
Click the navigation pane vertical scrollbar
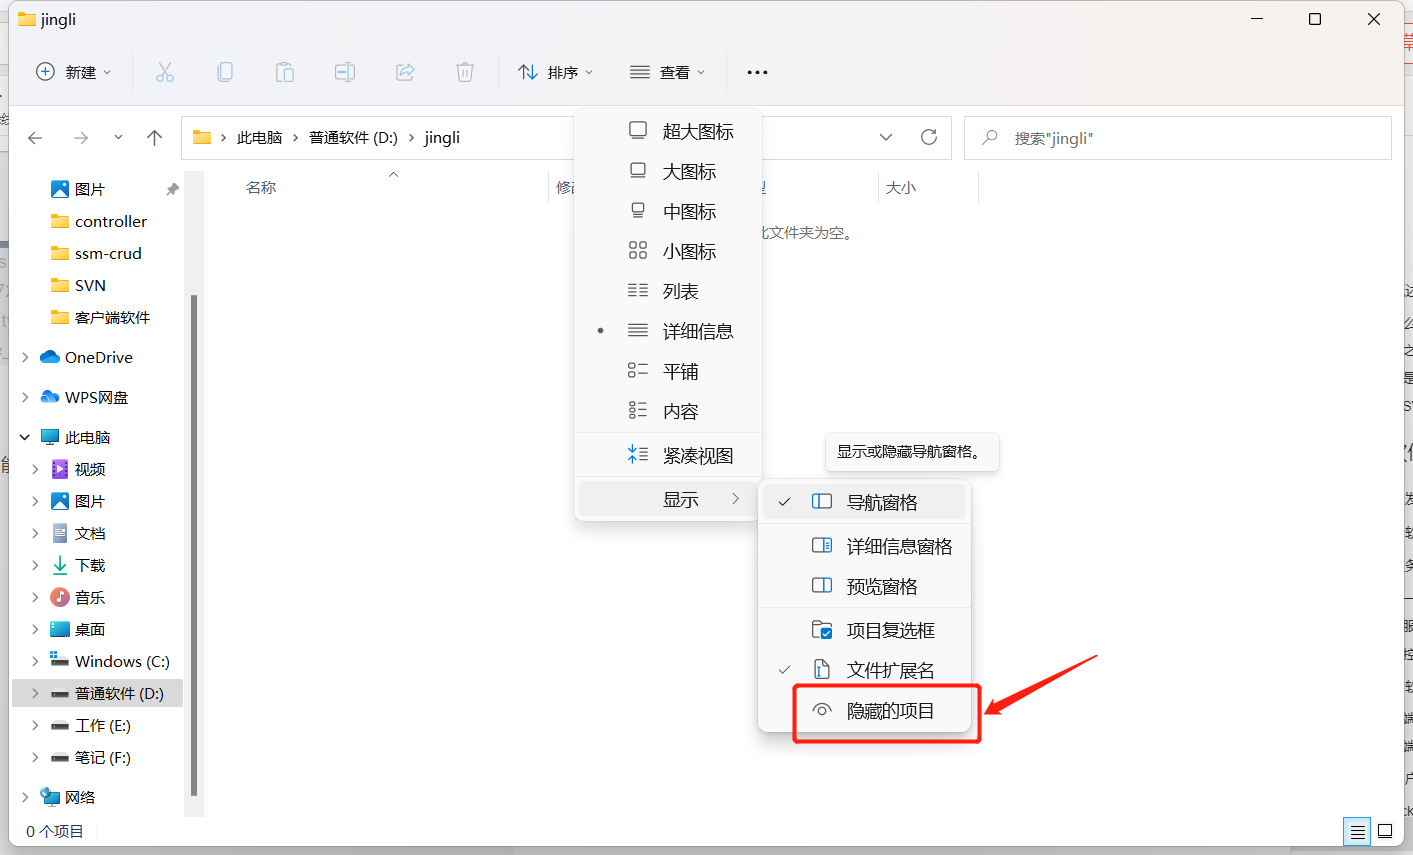tap(194, 545)
